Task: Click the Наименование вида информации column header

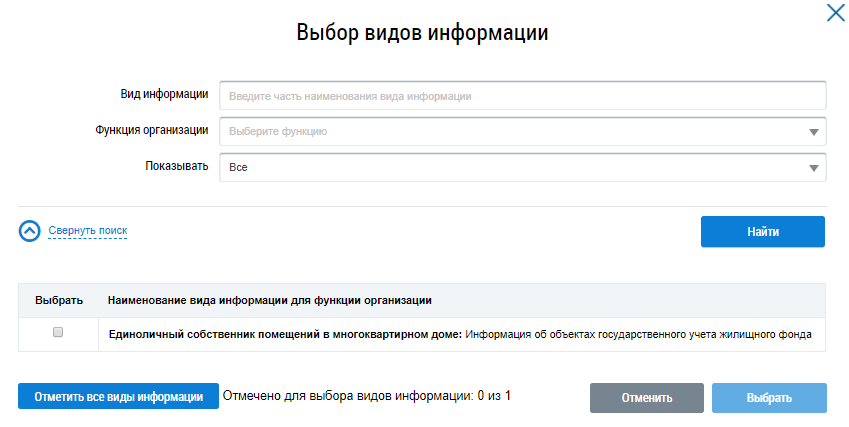Action: (x=269, y=300)
